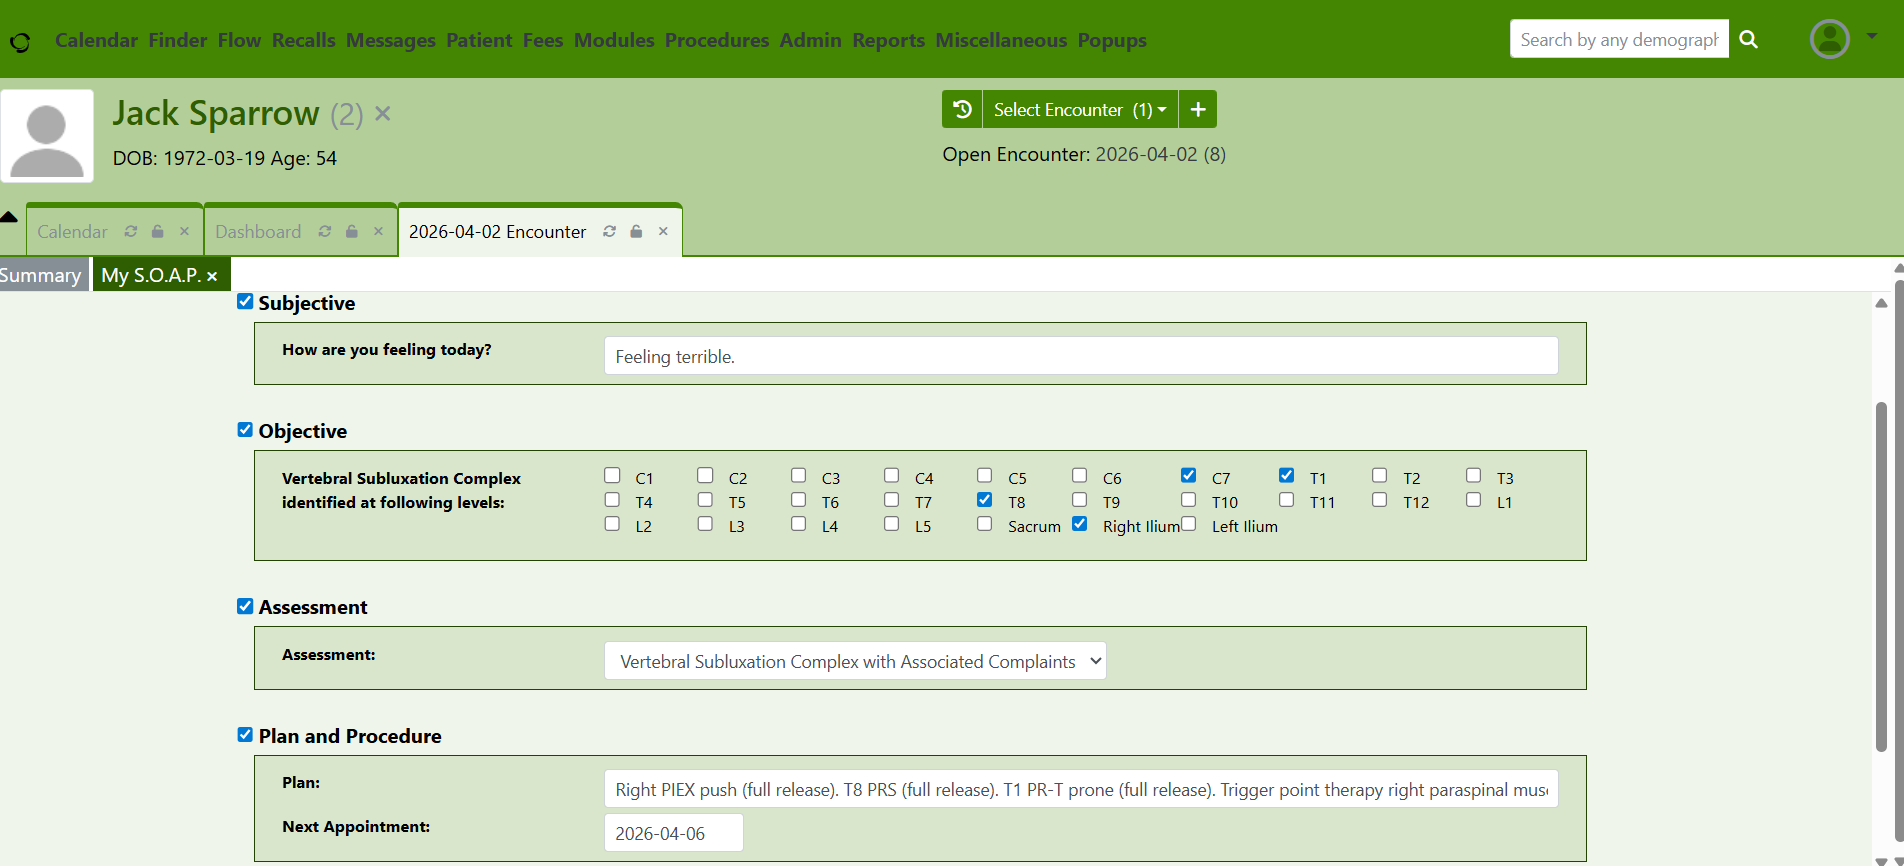Close the My S.O.A.P. form tab
Image resolution: width=1904 pixels, height=866 pixels.
tap(212, 276)
